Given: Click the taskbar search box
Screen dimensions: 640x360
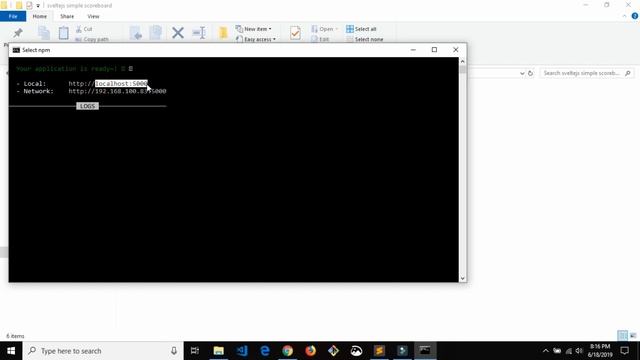Looking at the screenshot, I should pyautogui.click(x=103, y=351).
